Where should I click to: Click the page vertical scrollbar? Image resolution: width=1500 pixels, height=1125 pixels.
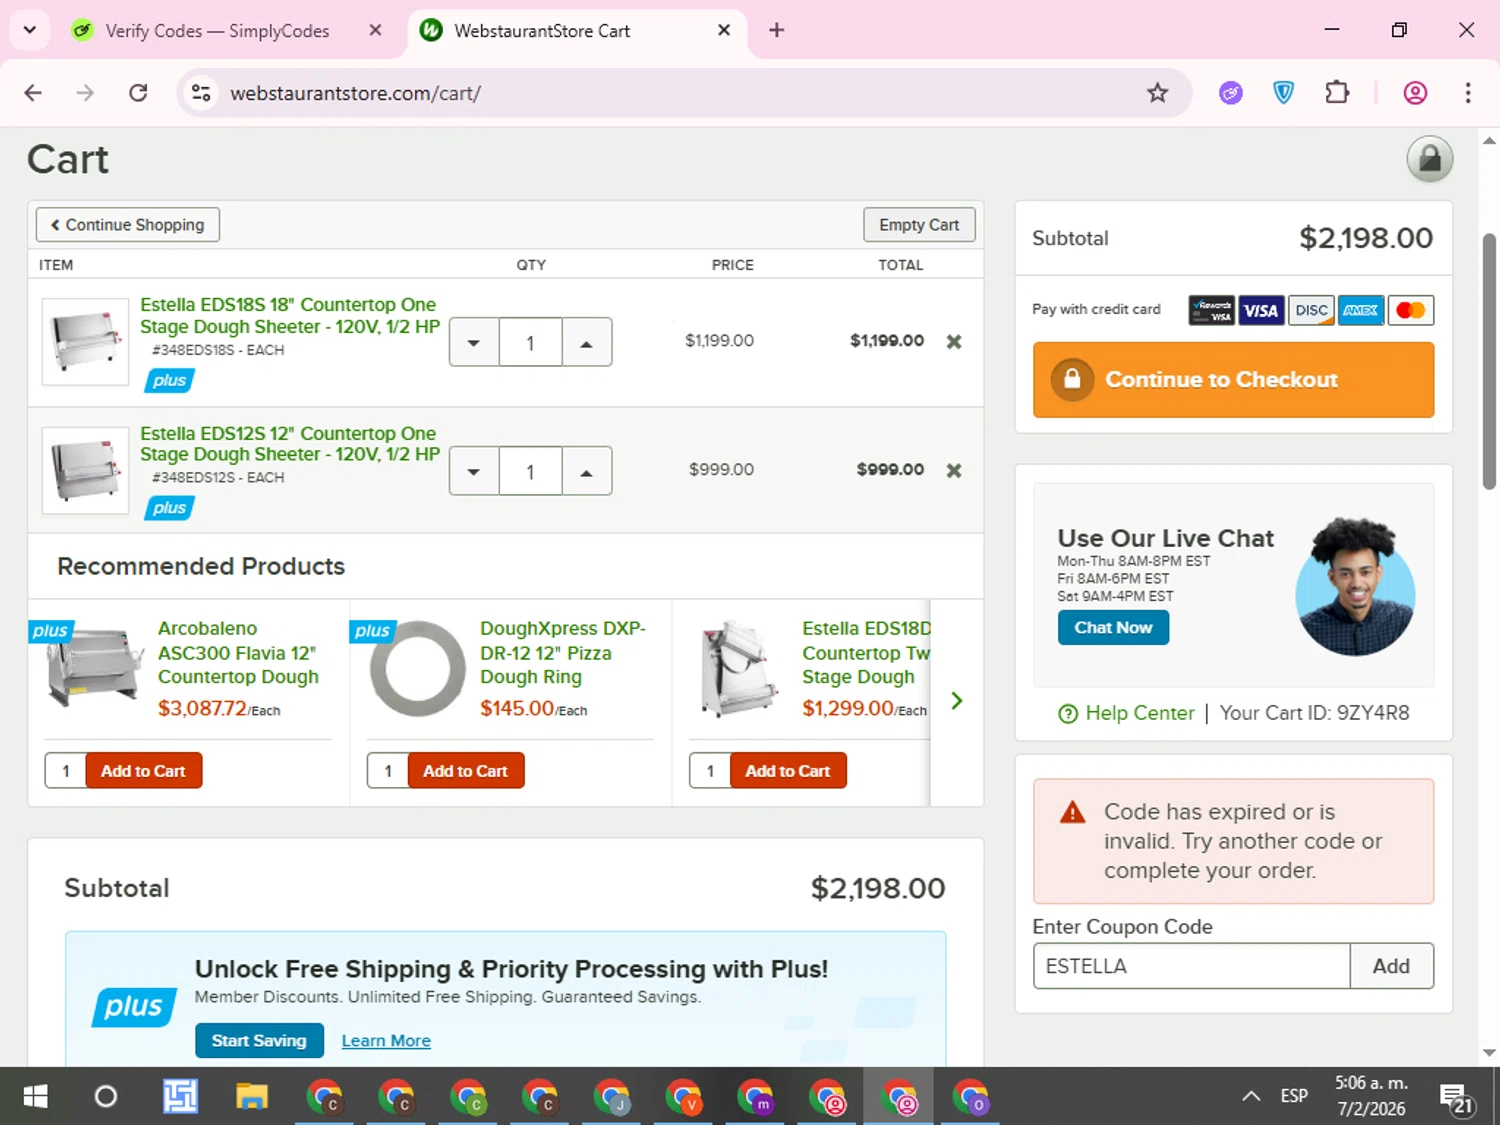pos(1489,361)
